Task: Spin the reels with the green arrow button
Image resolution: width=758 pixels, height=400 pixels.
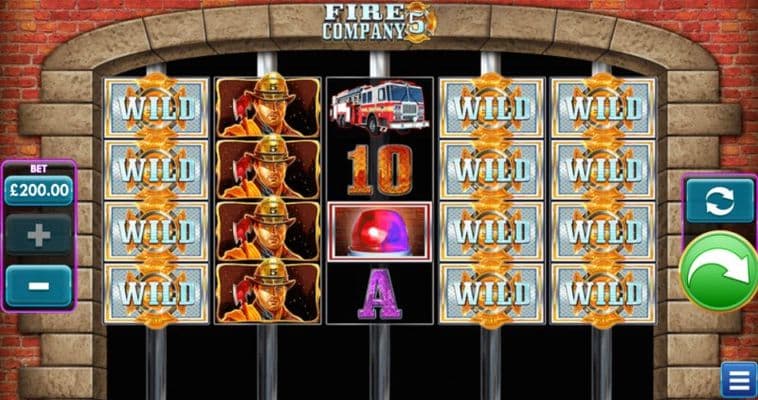Action: (x=719, y=271)
